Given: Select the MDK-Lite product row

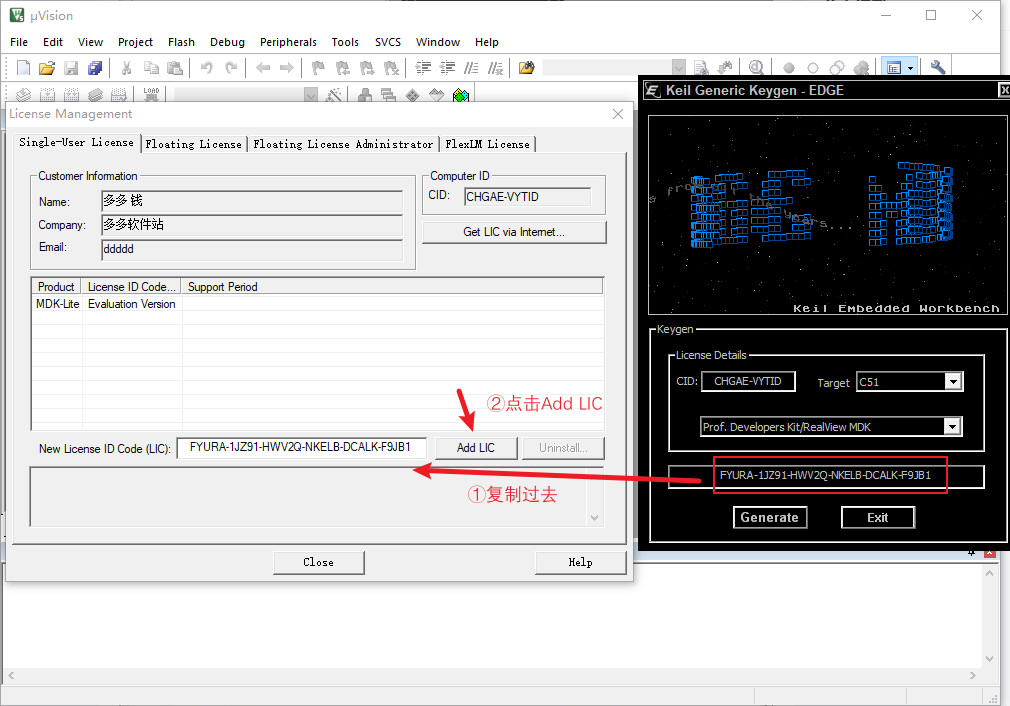Looking at the screenshot, I should 318,304.
